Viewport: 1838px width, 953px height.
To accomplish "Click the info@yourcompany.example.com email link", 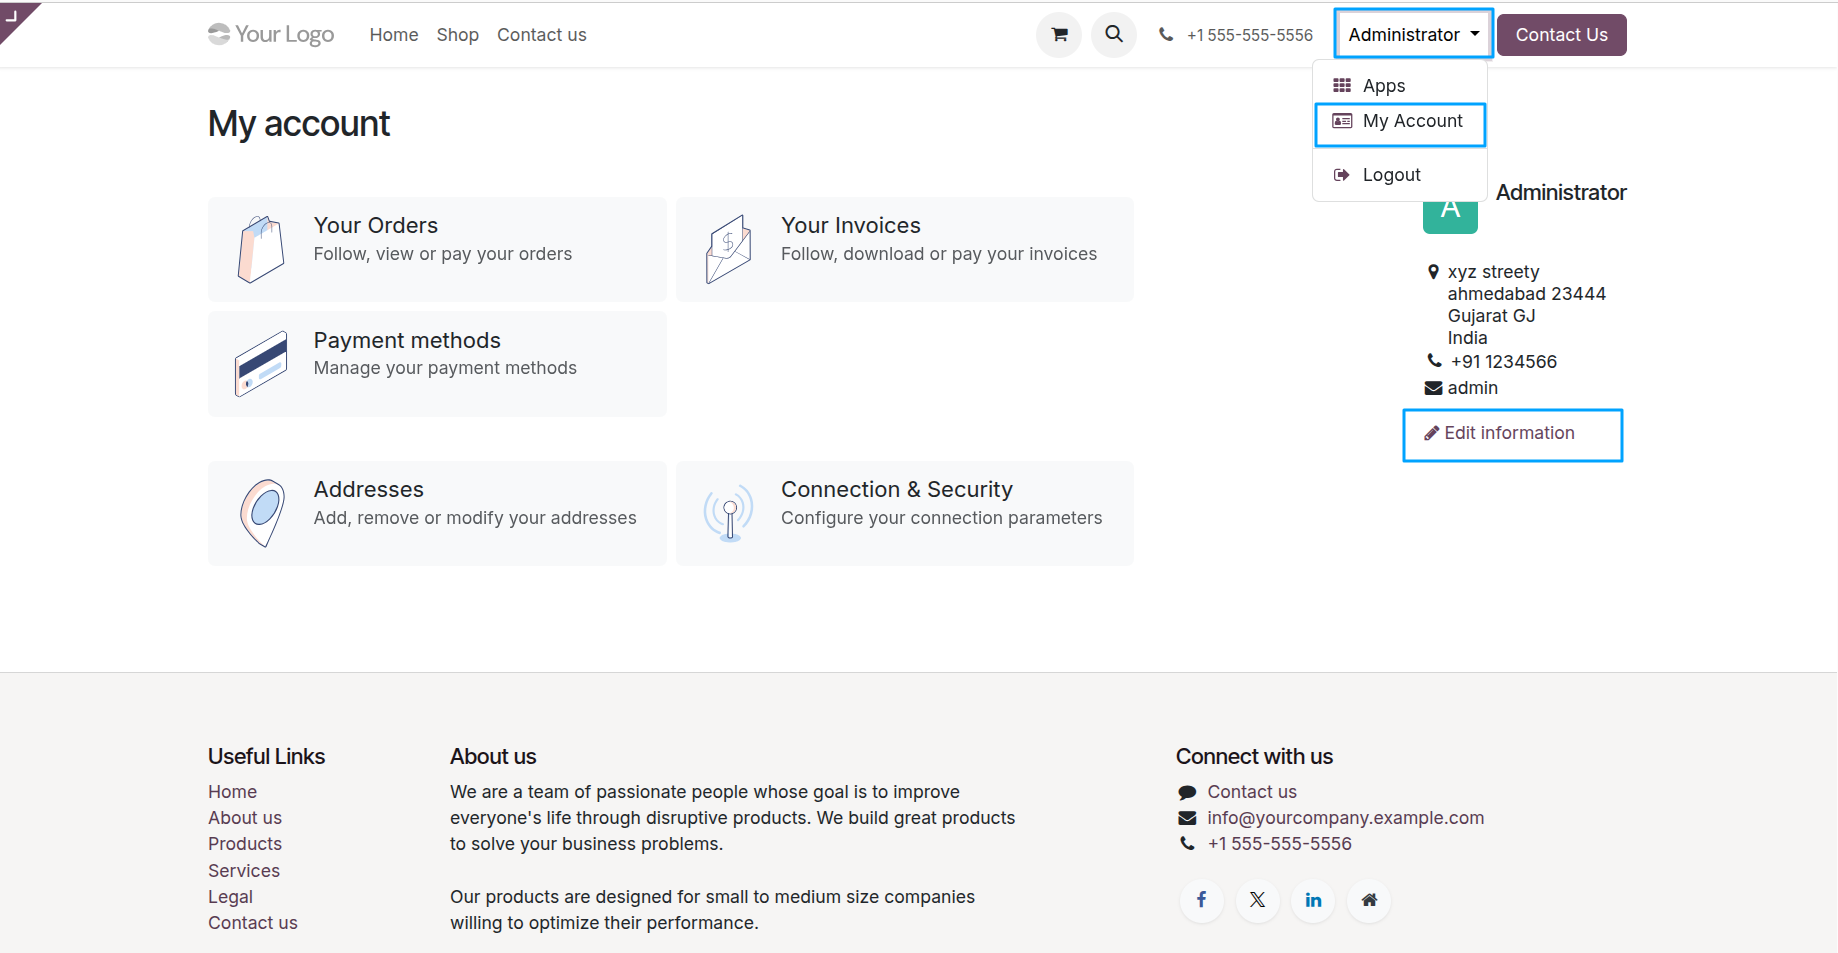I will [x=1345, y=817].
